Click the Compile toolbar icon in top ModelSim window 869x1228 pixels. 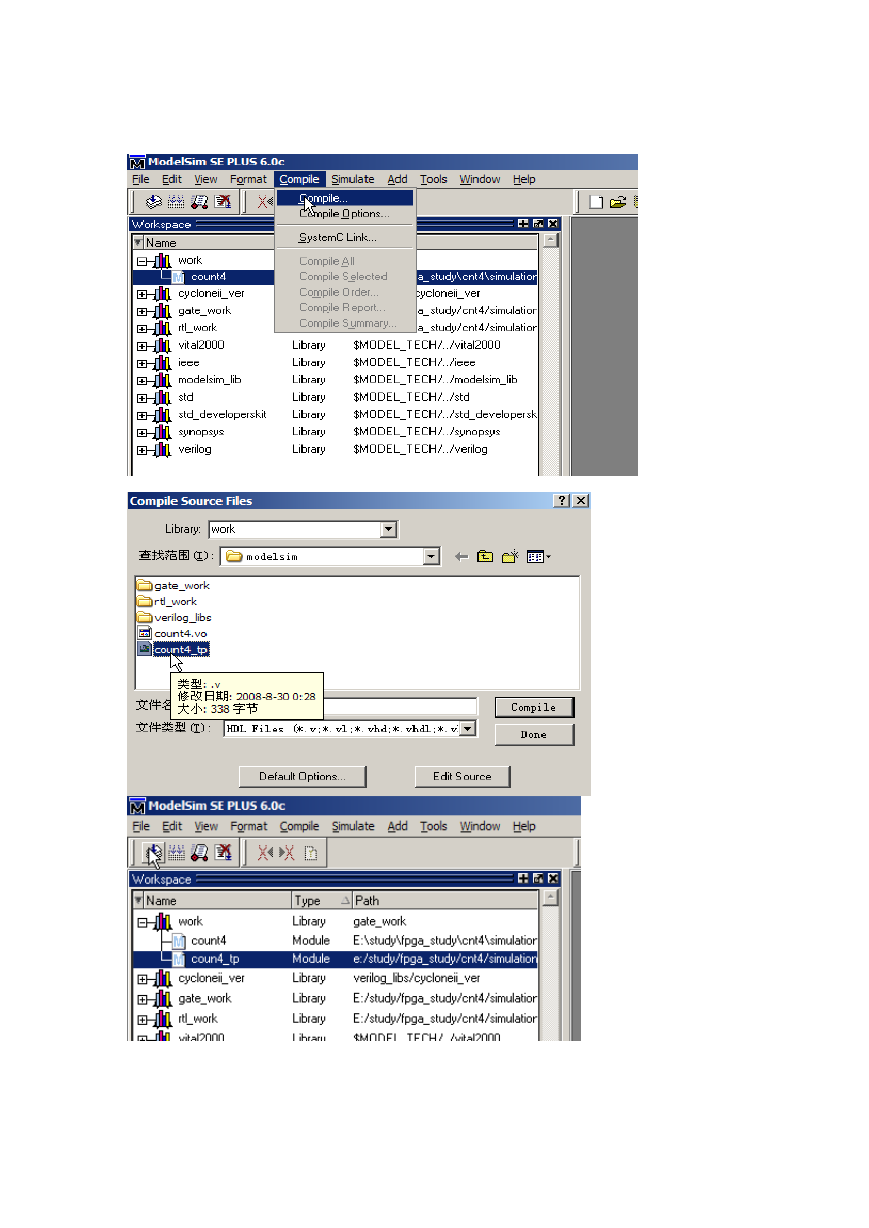click(x=154, y=202)
